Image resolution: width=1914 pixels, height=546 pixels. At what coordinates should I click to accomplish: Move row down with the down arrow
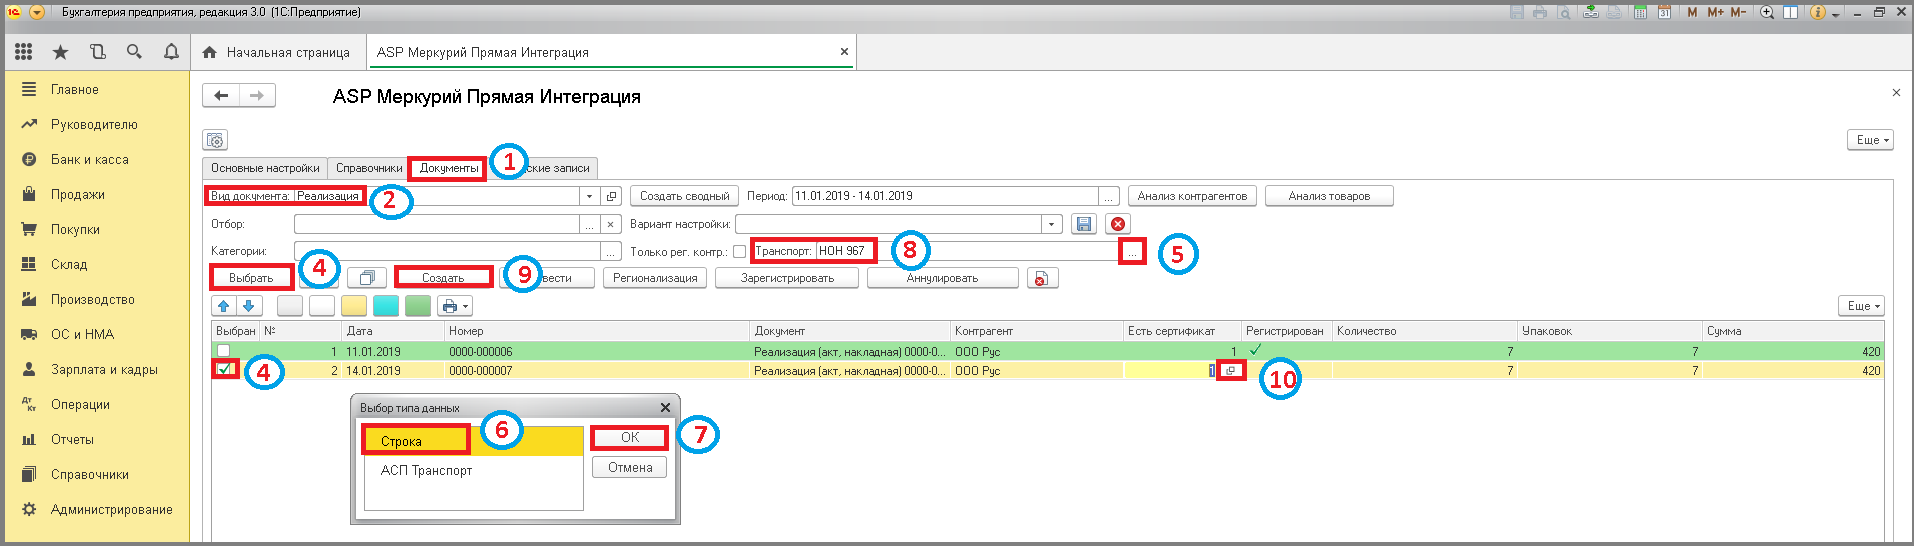pos(249,306)
